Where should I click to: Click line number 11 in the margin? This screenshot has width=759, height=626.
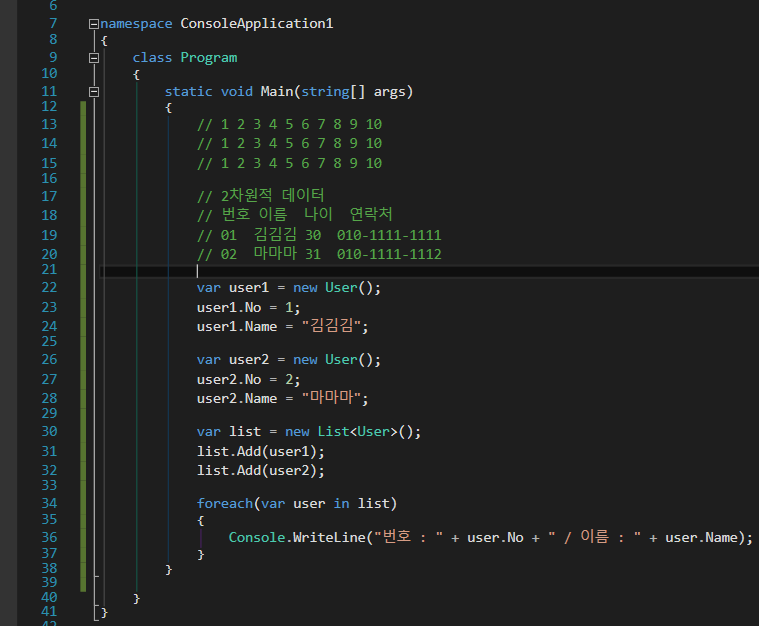[x=49, y=92]
